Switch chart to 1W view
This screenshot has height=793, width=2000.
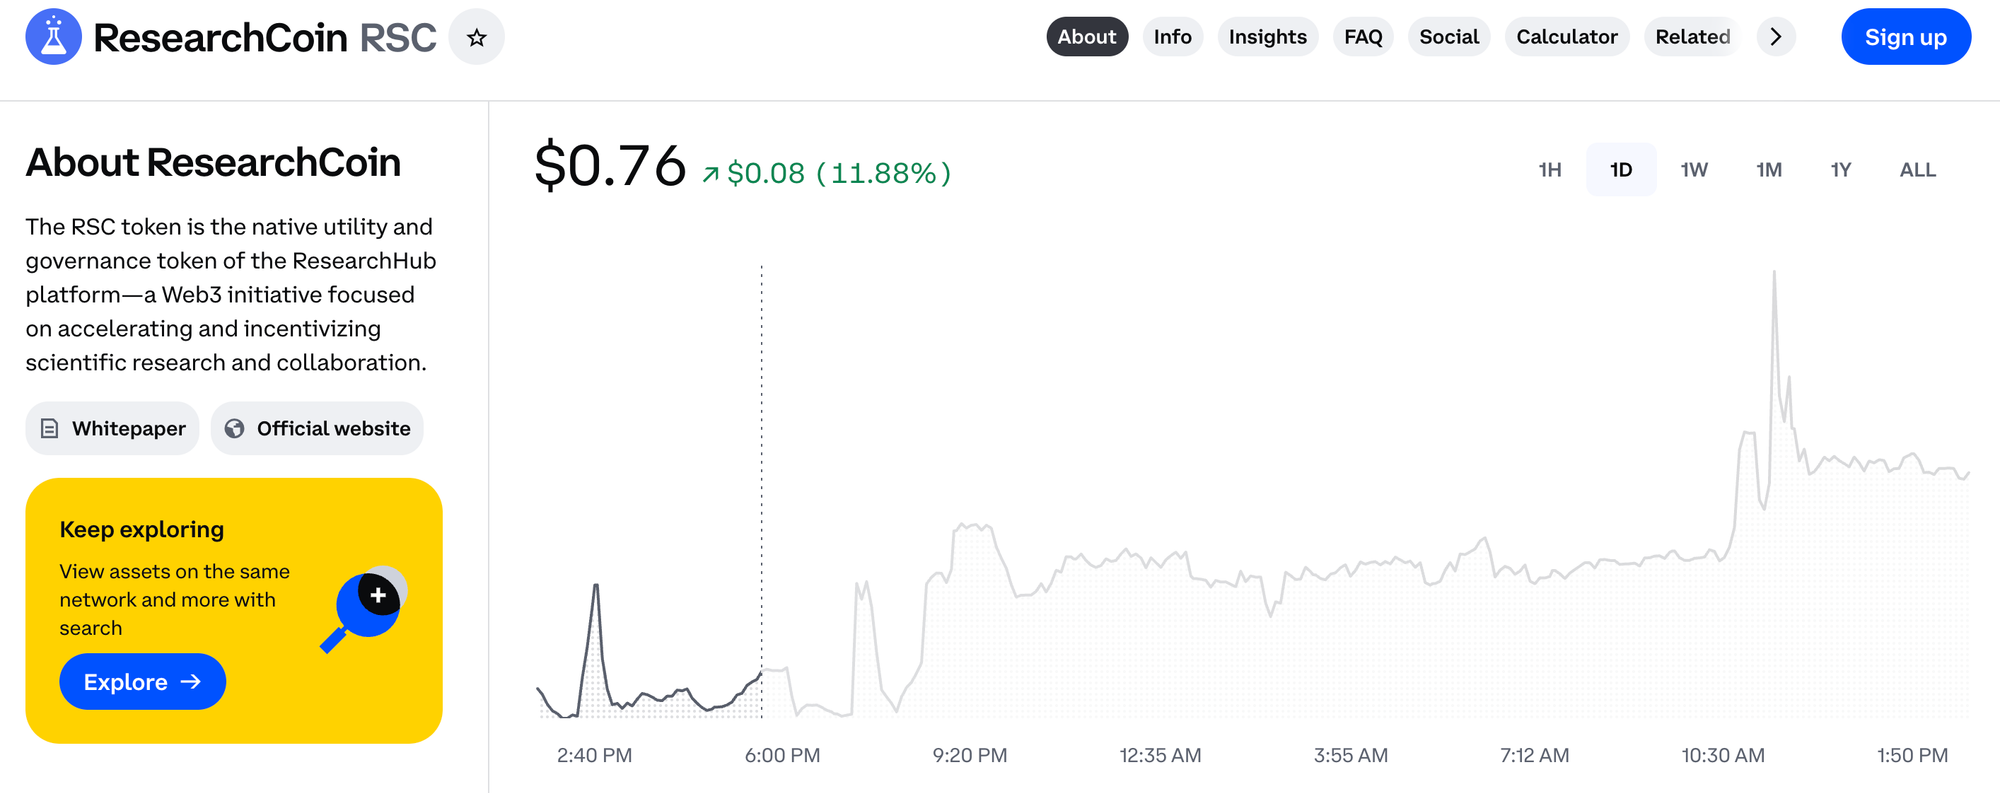(1694, 169)
